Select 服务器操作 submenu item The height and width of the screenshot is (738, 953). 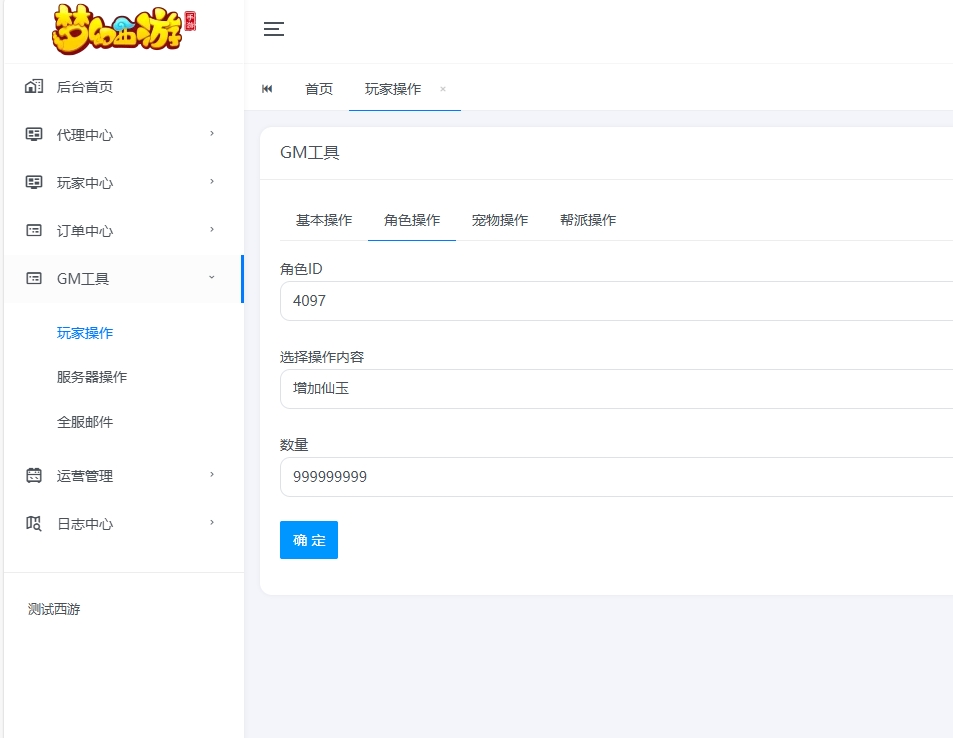pyautogui.click(x=92, y=377)
